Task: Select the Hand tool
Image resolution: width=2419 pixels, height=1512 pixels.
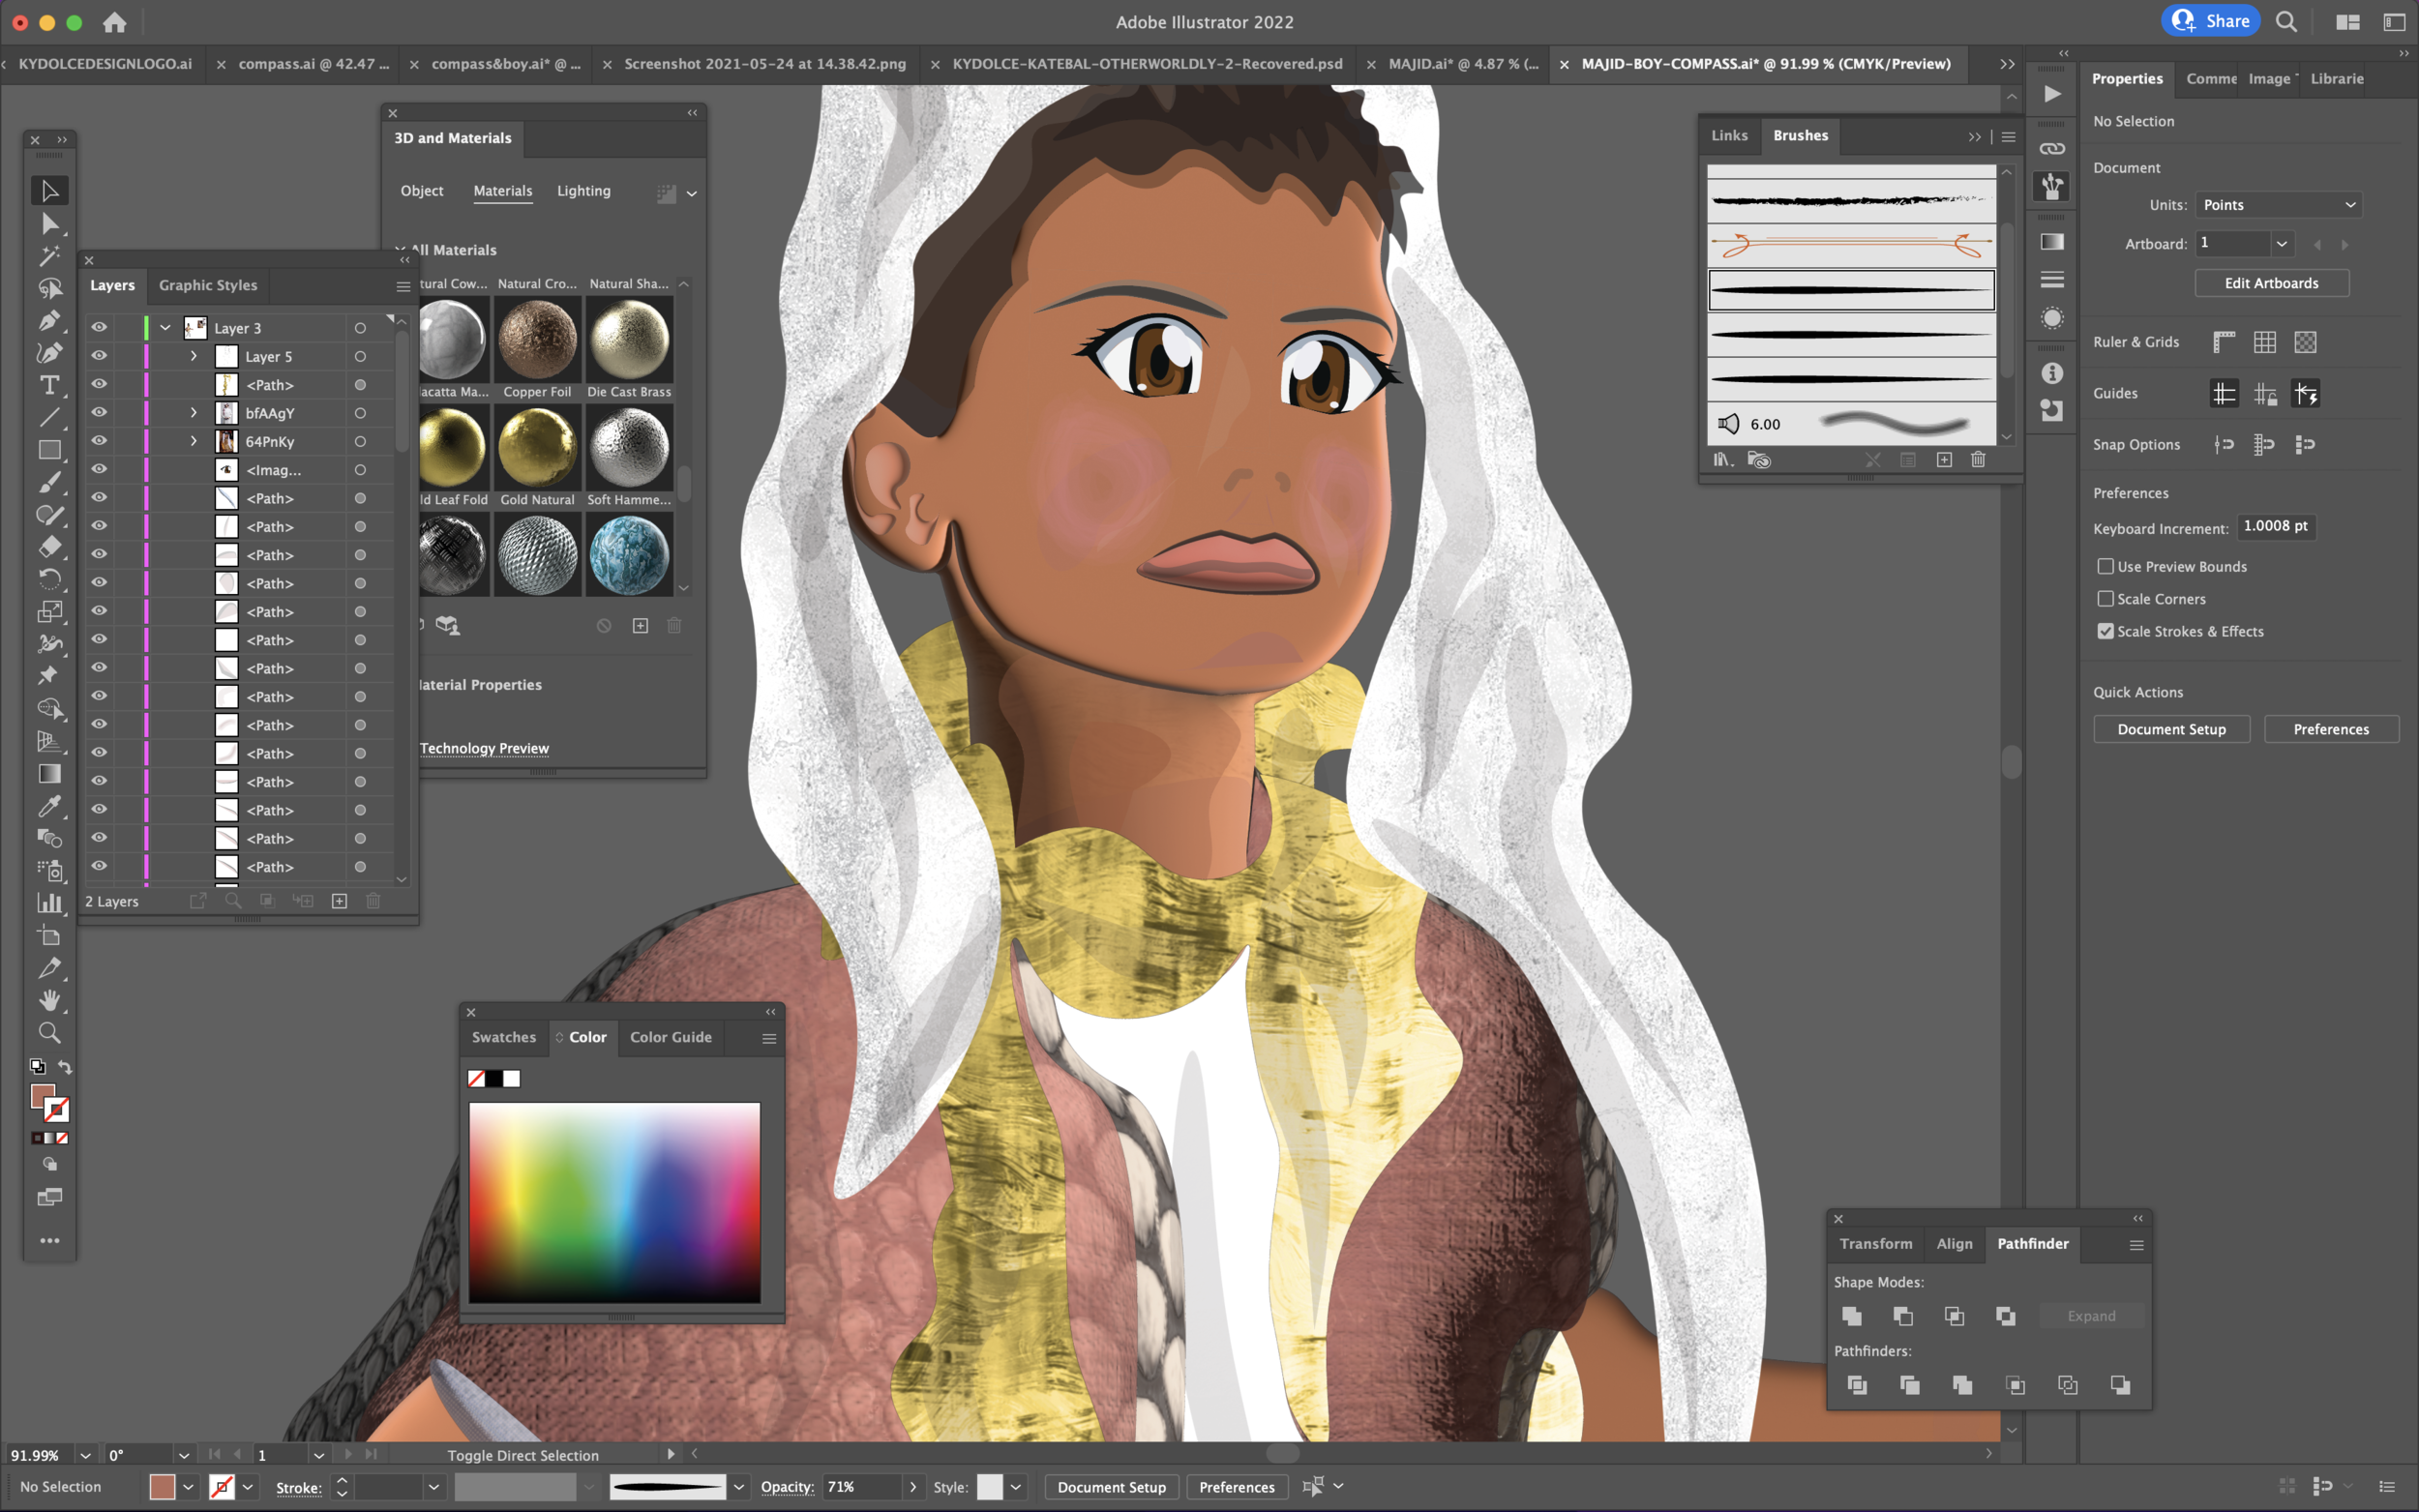Action: coord(49,1000)
